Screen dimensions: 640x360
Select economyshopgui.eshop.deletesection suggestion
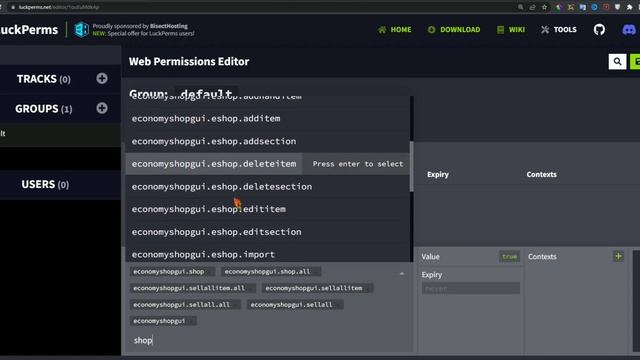point(267,187)
